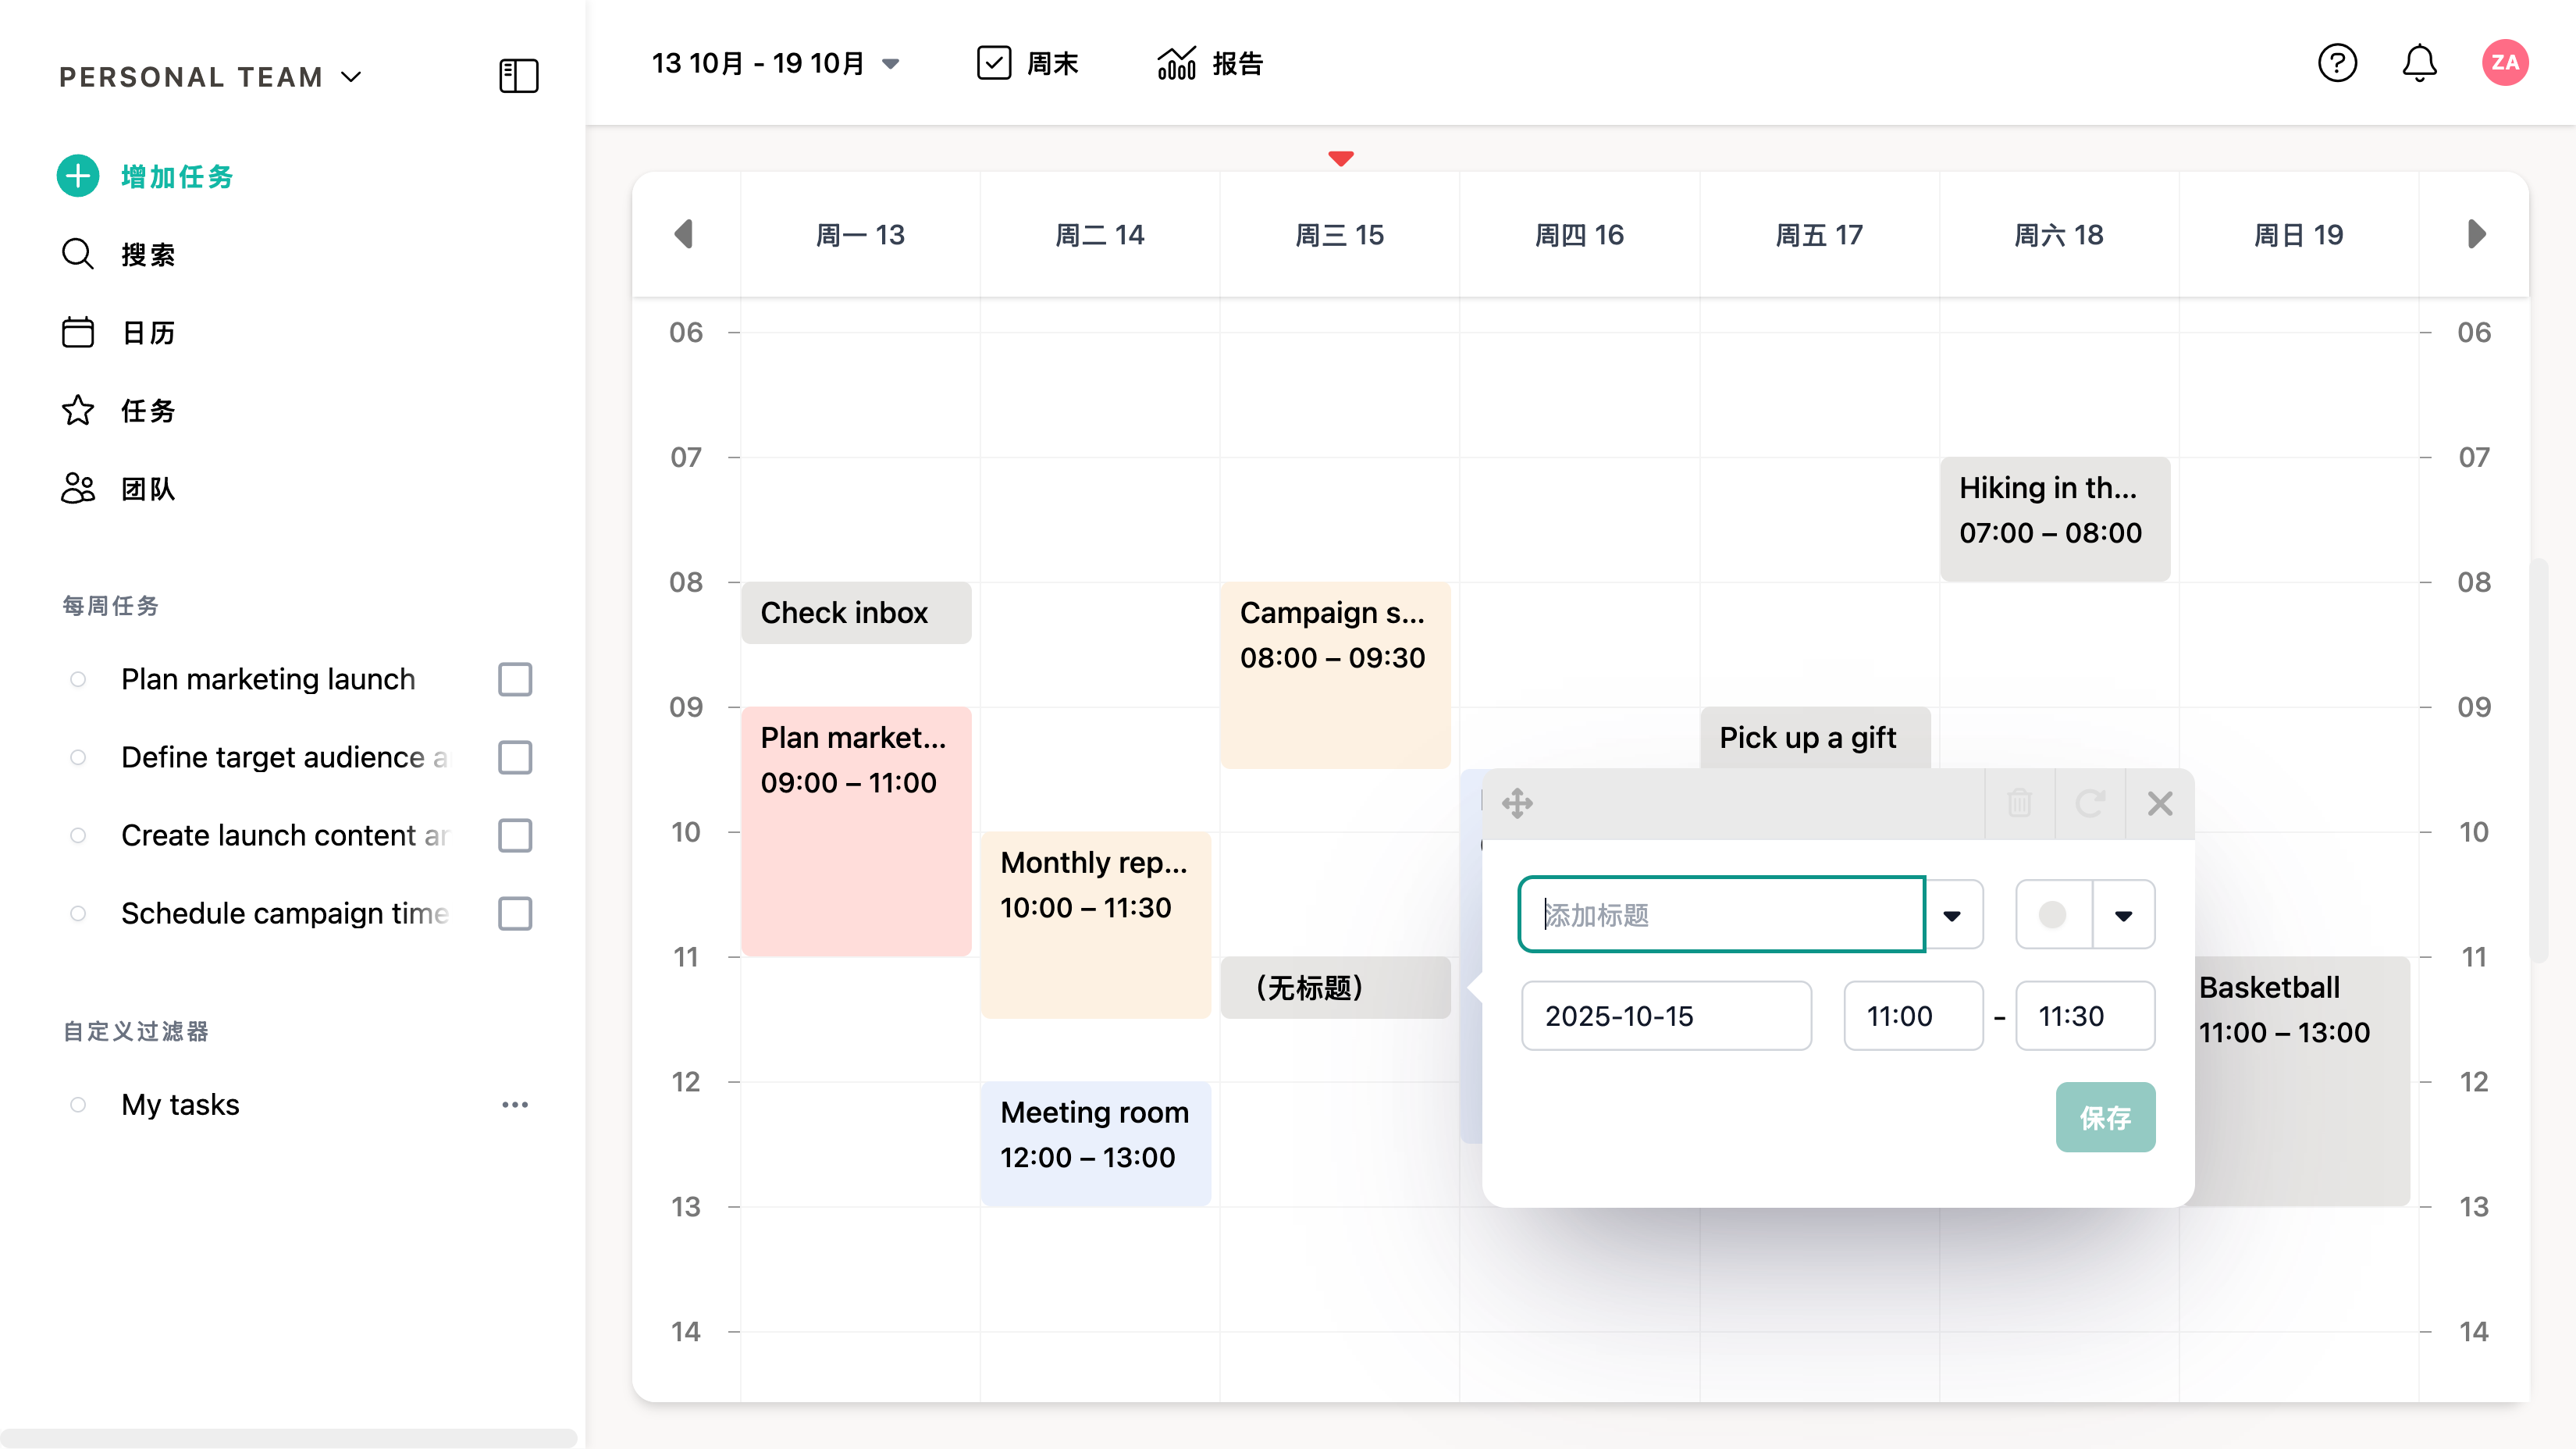Click the 添加标题 title input field

coord(1720,915)
